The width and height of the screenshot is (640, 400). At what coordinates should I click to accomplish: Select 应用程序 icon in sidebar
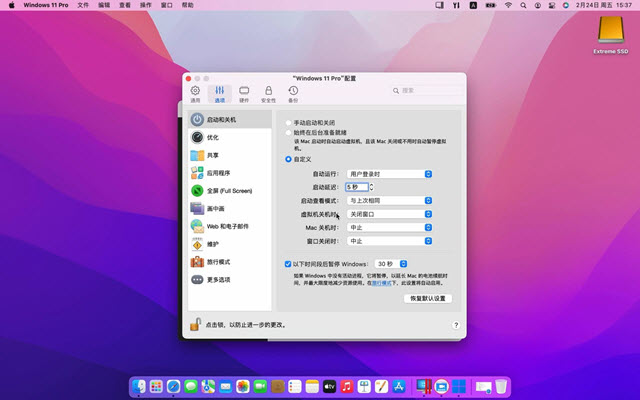197,173
